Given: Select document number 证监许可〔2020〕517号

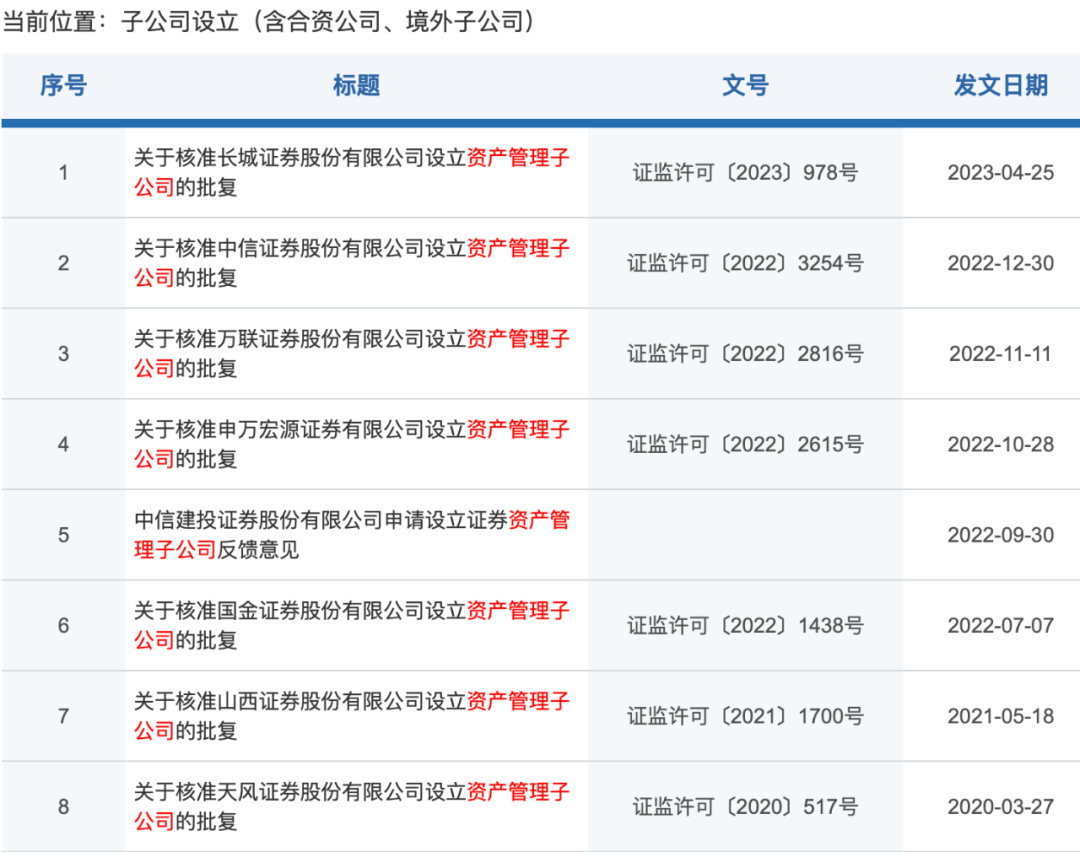Looking at the screenshot, I should tap(745, 807).
